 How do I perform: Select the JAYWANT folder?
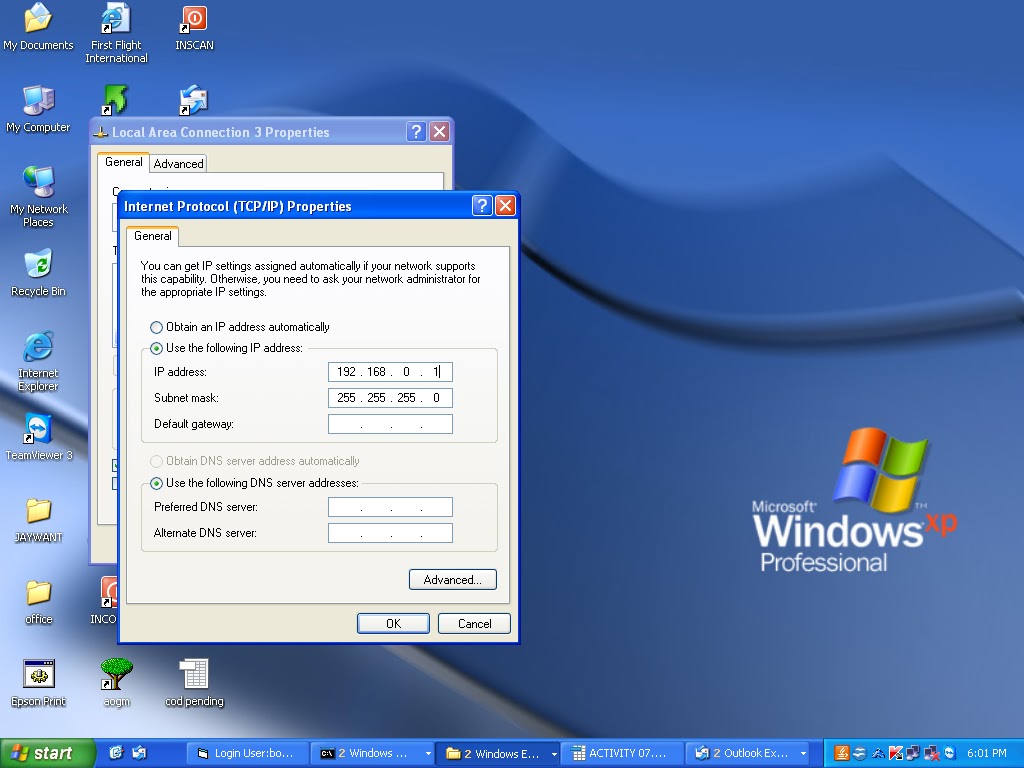tap(38, 520)
